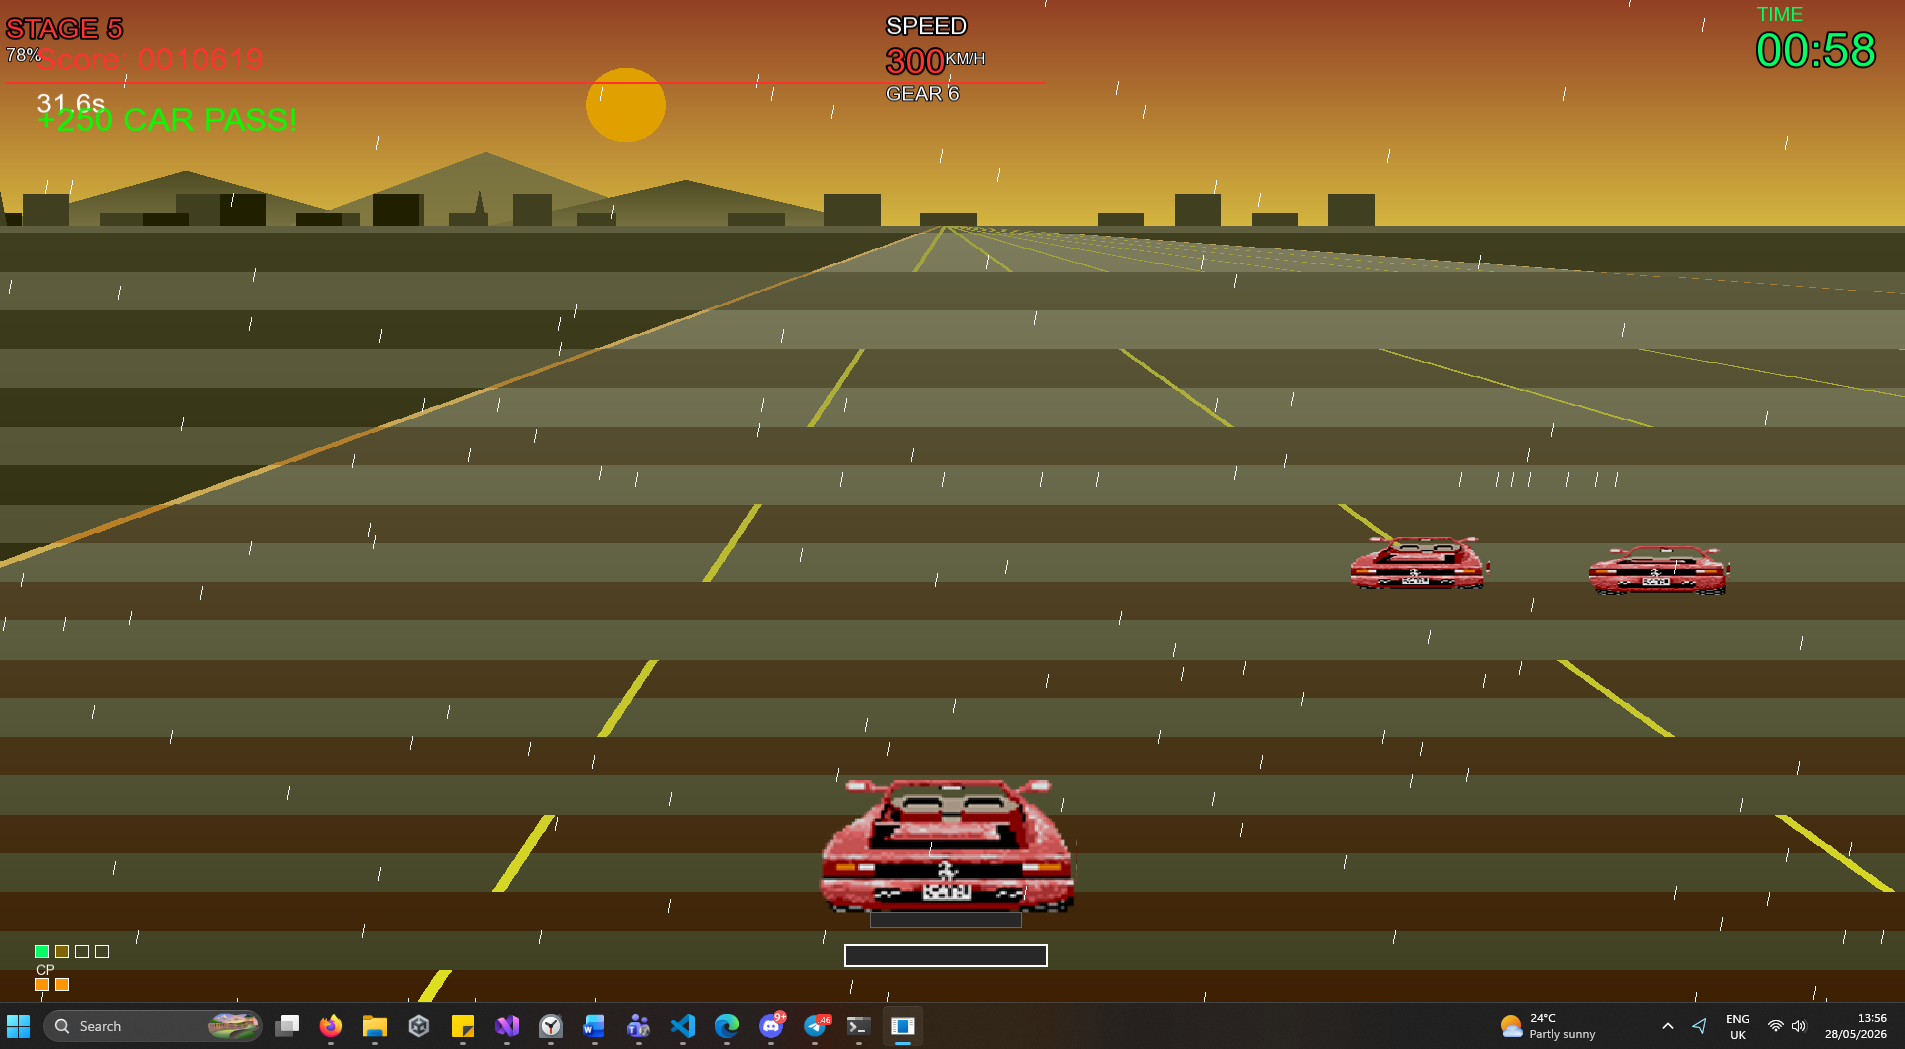Viewport: 1905px width, 1049px height.
Task: Click the 300 KM/H speed readout
Action: click(x=936, y=61)
